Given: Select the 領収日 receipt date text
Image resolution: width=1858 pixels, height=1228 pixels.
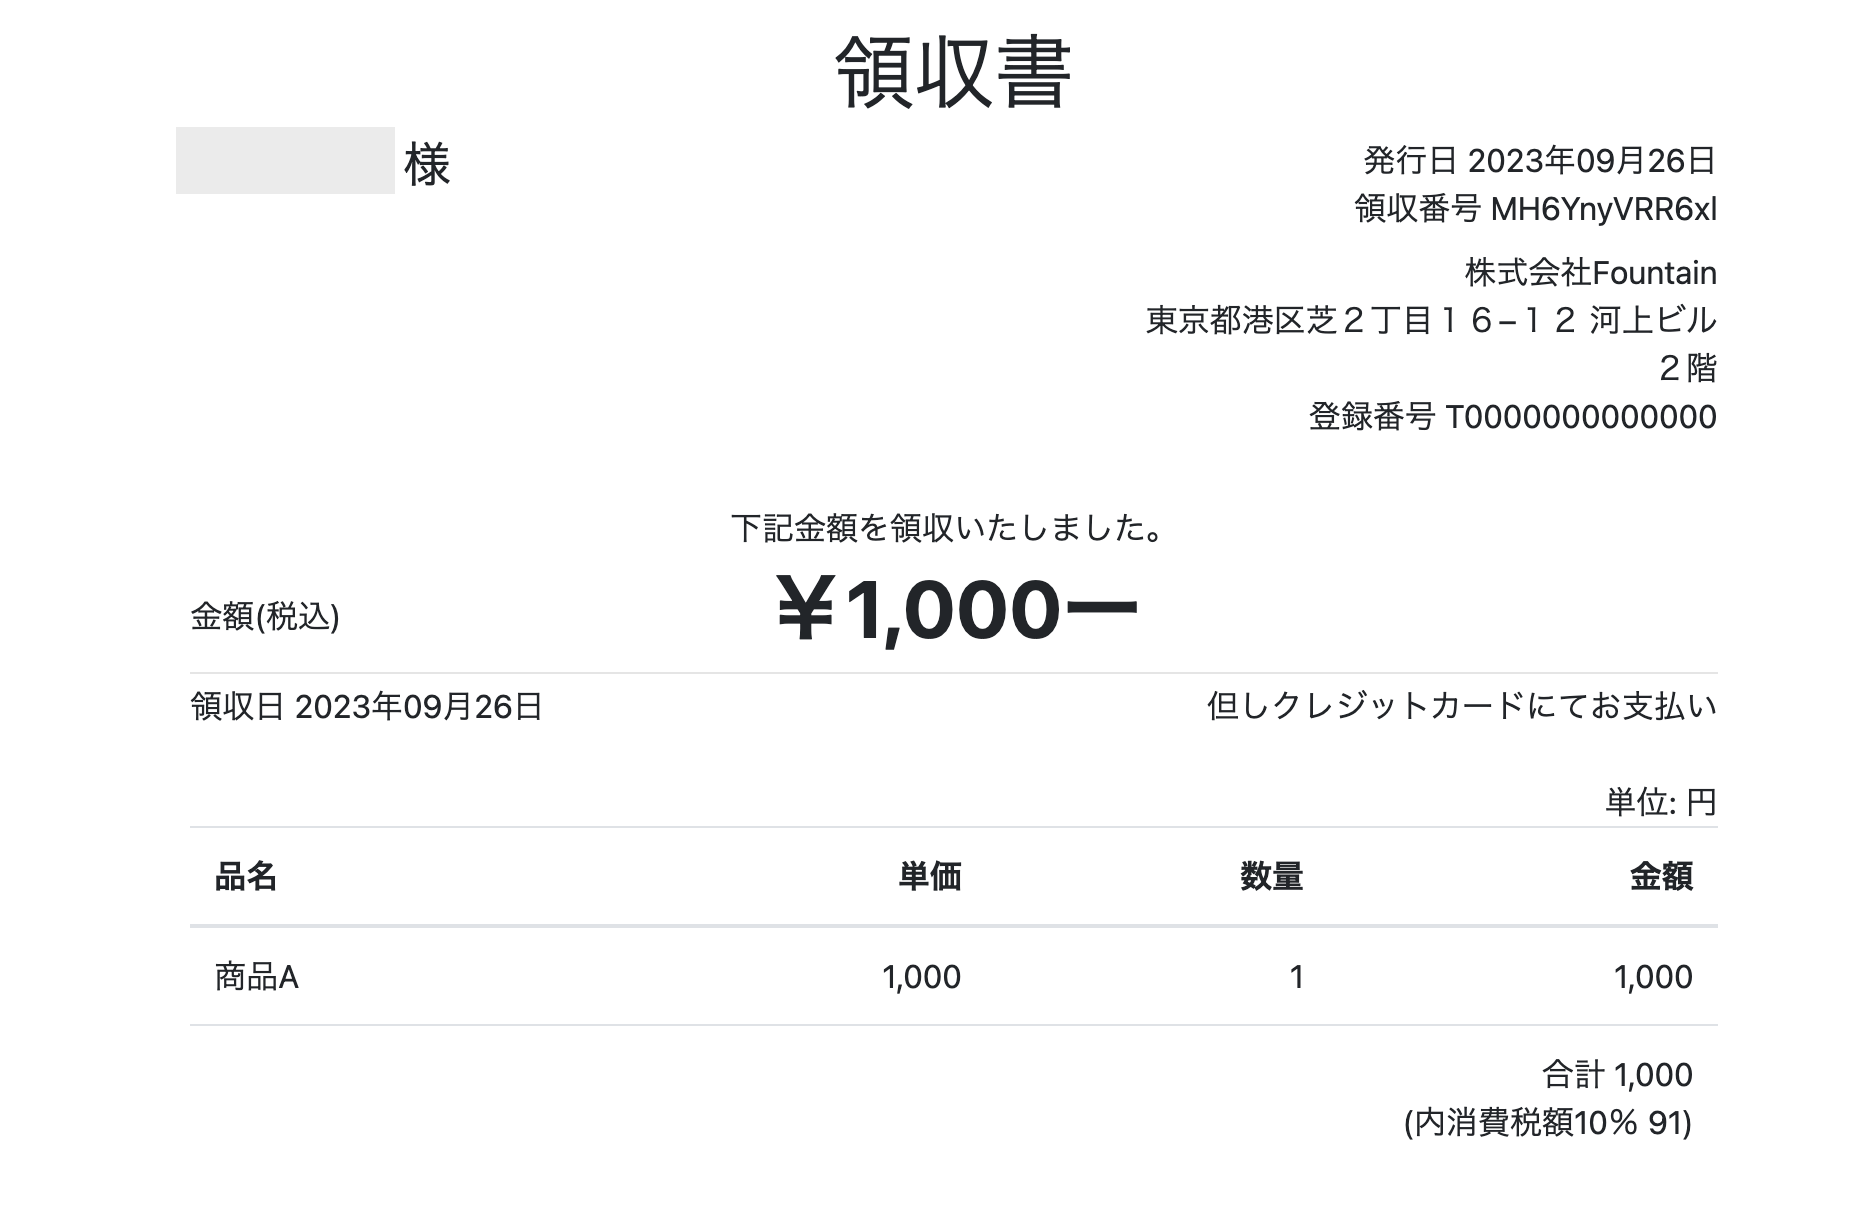Looking at the screenshot, I should click(x=366, y=707).
